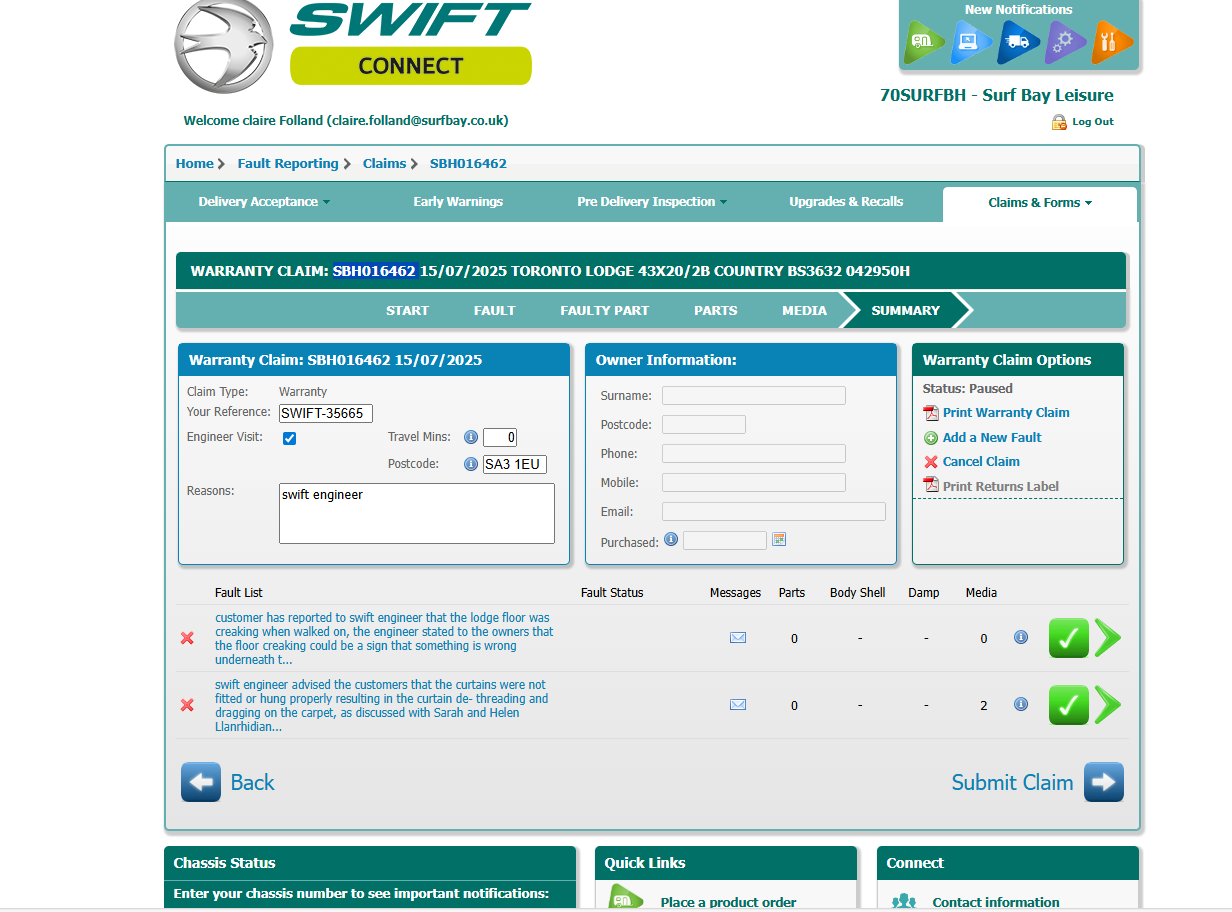1232x912 pixels.
Task: Open the curtains not fitted fault description
Action: click(x=381, y=706)
